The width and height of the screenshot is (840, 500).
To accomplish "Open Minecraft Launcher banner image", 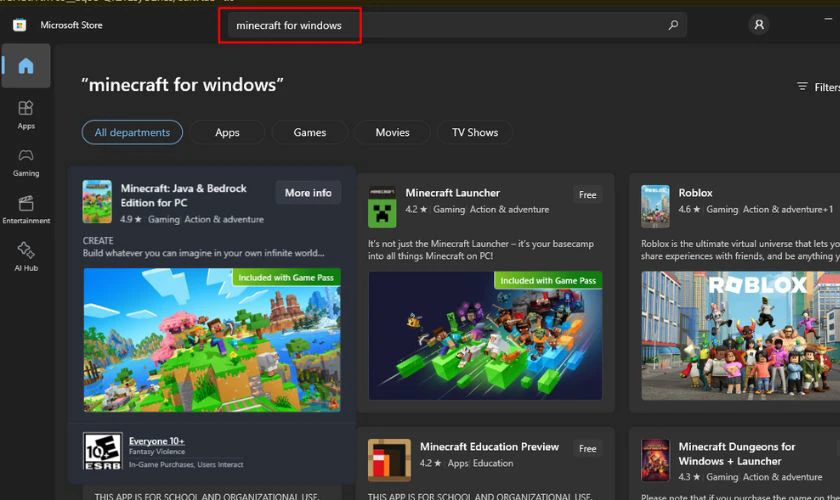I will point(485,335).
